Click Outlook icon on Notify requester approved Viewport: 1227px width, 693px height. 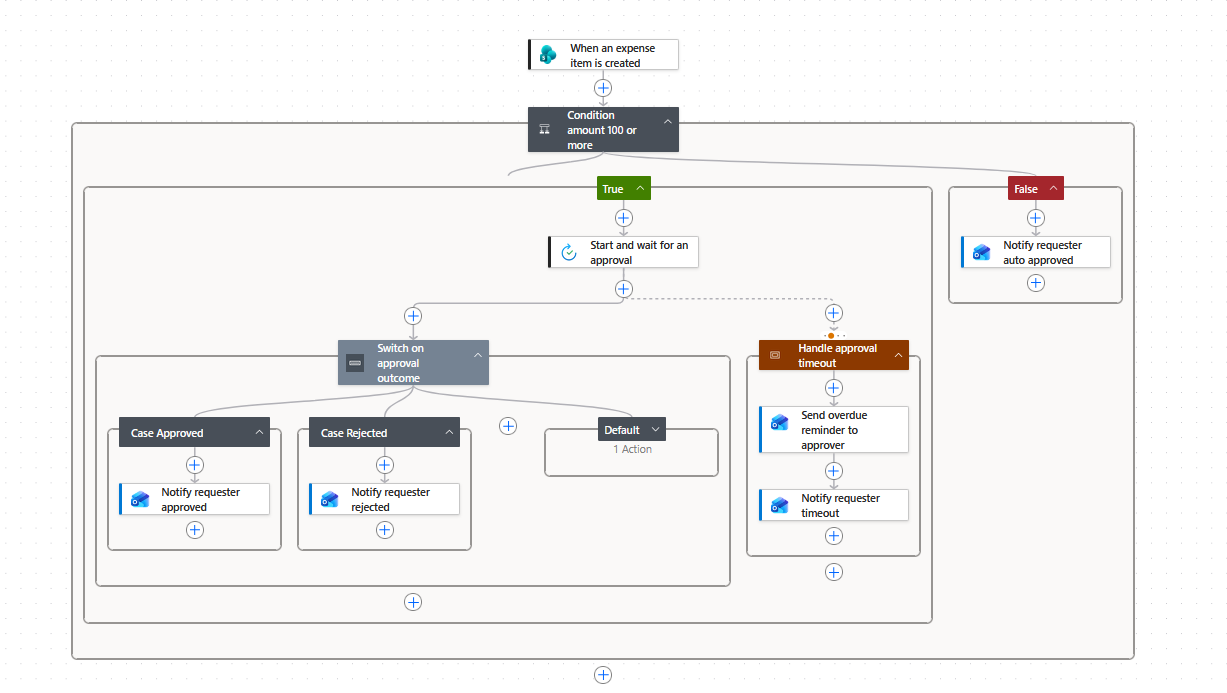[x=140, y=499]
